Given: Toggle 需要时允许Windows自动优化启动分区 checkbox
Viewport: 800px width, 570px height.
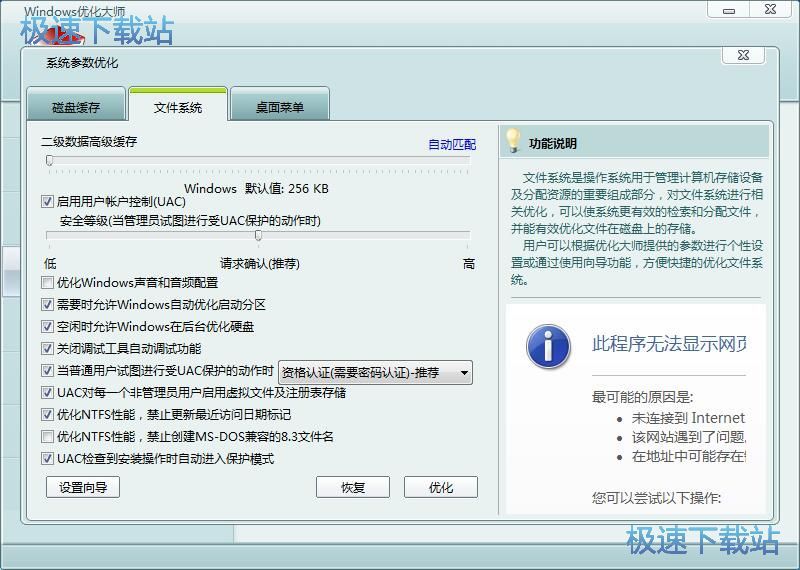Looking at the screenshot, I should [47, 305].
